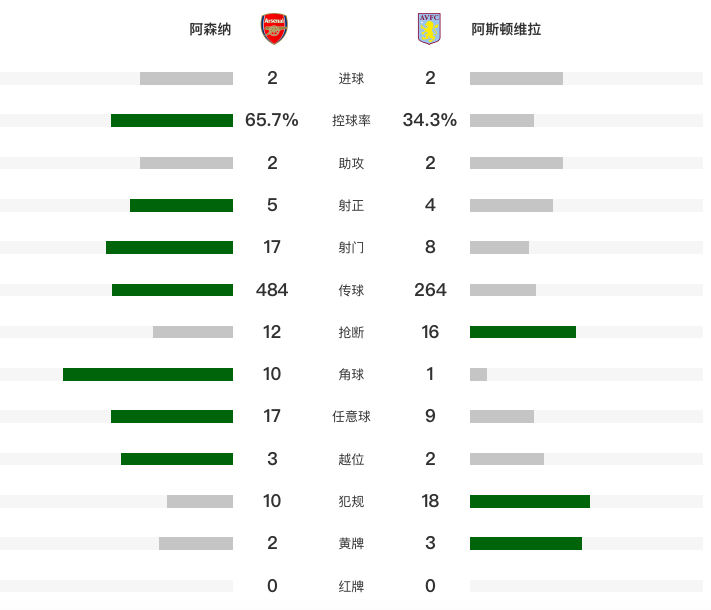Select the 任意球 stat label
Image resolution: width=711 pixels, height=610 pixels.
pyautogui.click(x=351, y=416)
